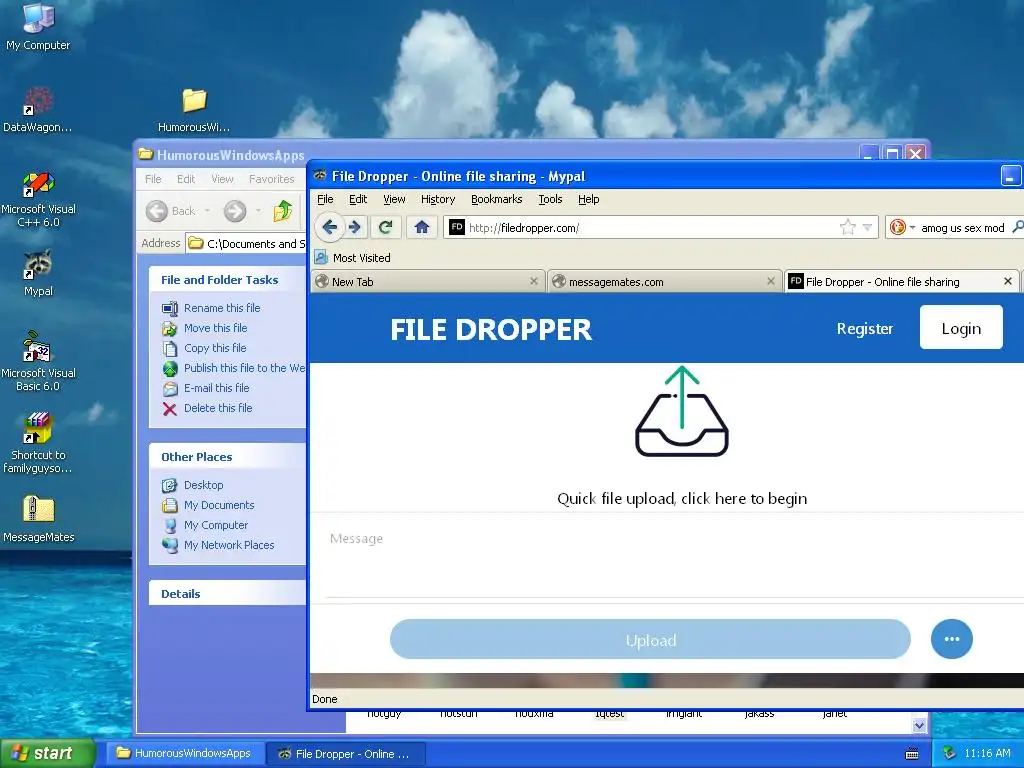Launch Microsoft Visual C++ 6.0 shortcut
Screen dimensions: 1024x768
click(x=38, y=199)
